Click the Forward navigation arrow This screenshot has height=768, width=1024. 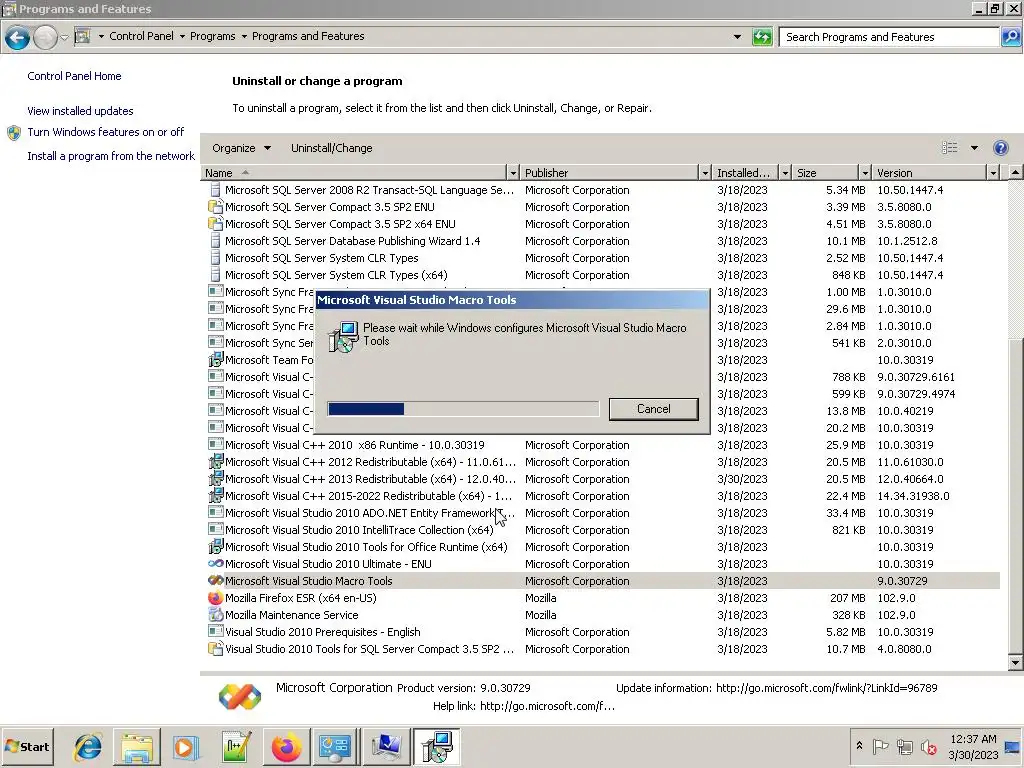[45, 37]
